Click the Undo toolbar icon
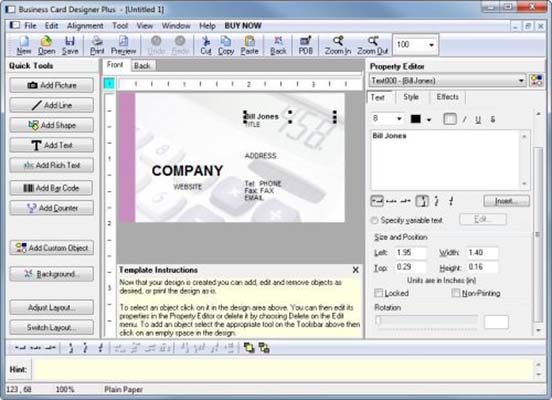Screen dimensions: 552x400 (x=156, y=45)
